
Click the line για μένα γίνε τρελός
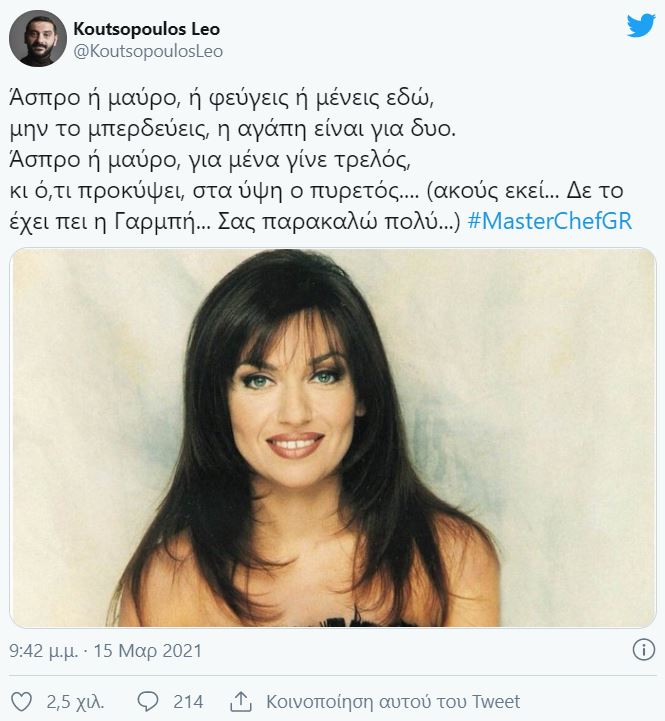[299, 160]
